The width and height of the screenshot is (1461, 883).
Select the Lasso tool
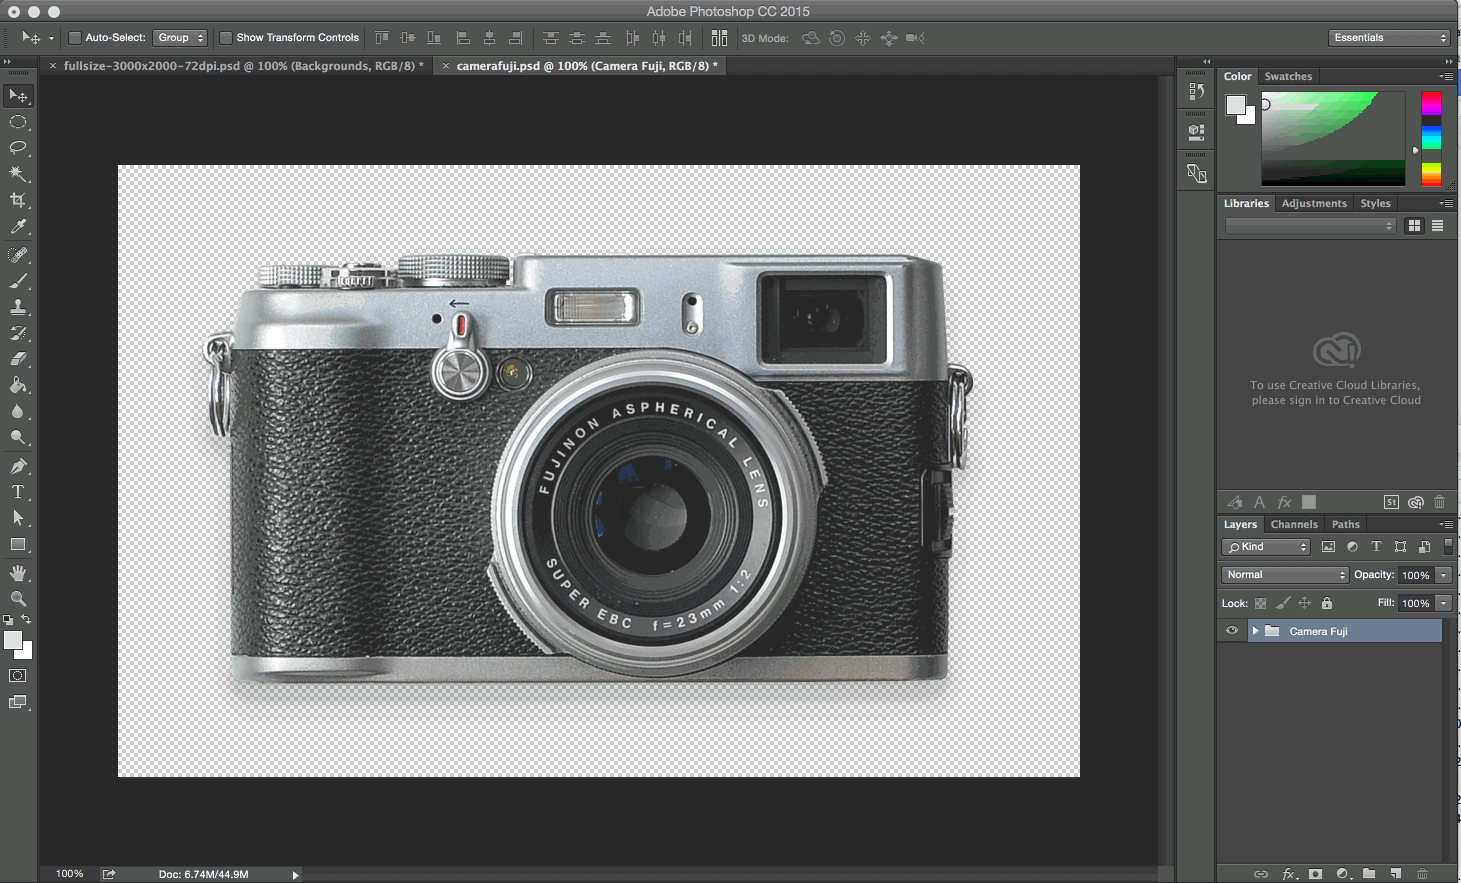(x=18, y=148)
